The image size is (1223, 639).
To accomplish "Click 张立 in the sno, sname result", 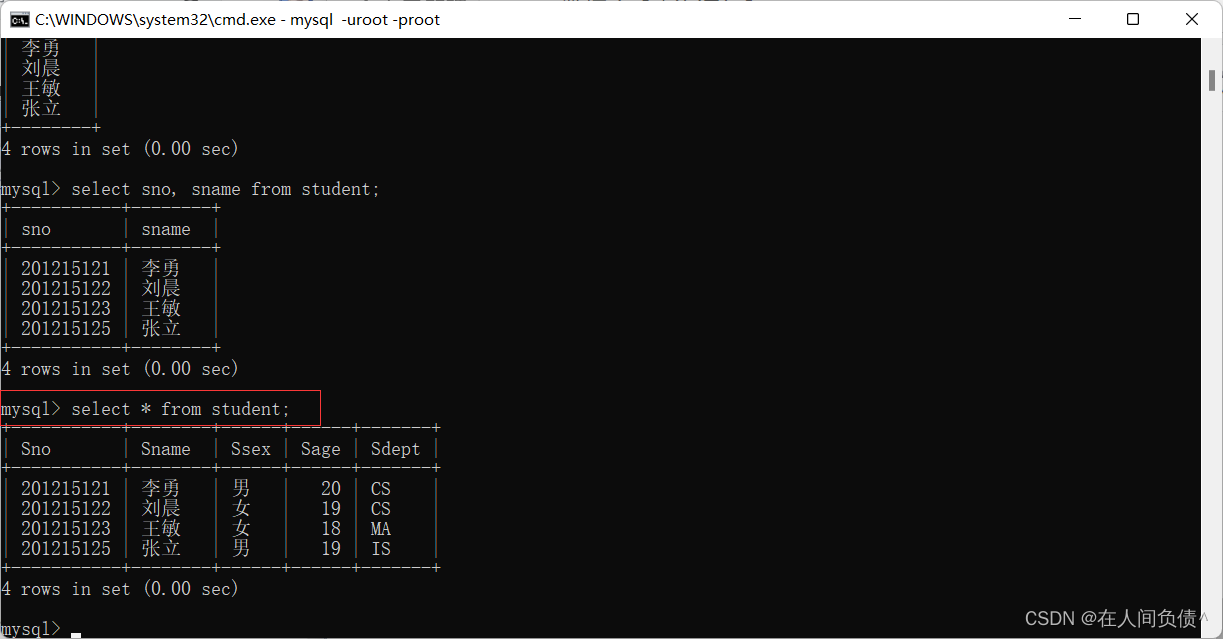I will (x=161, y=328).
